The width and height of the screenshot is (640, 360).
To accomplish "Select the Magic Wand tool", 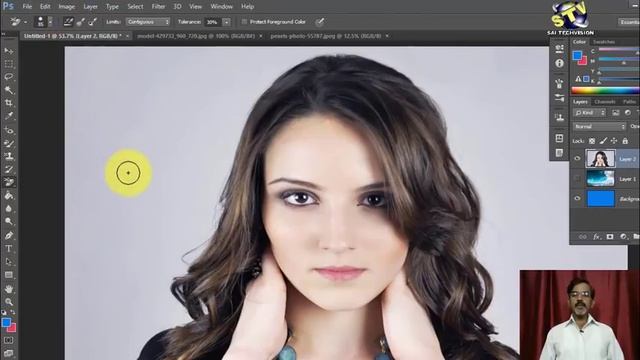I will [x=9, y=90].
